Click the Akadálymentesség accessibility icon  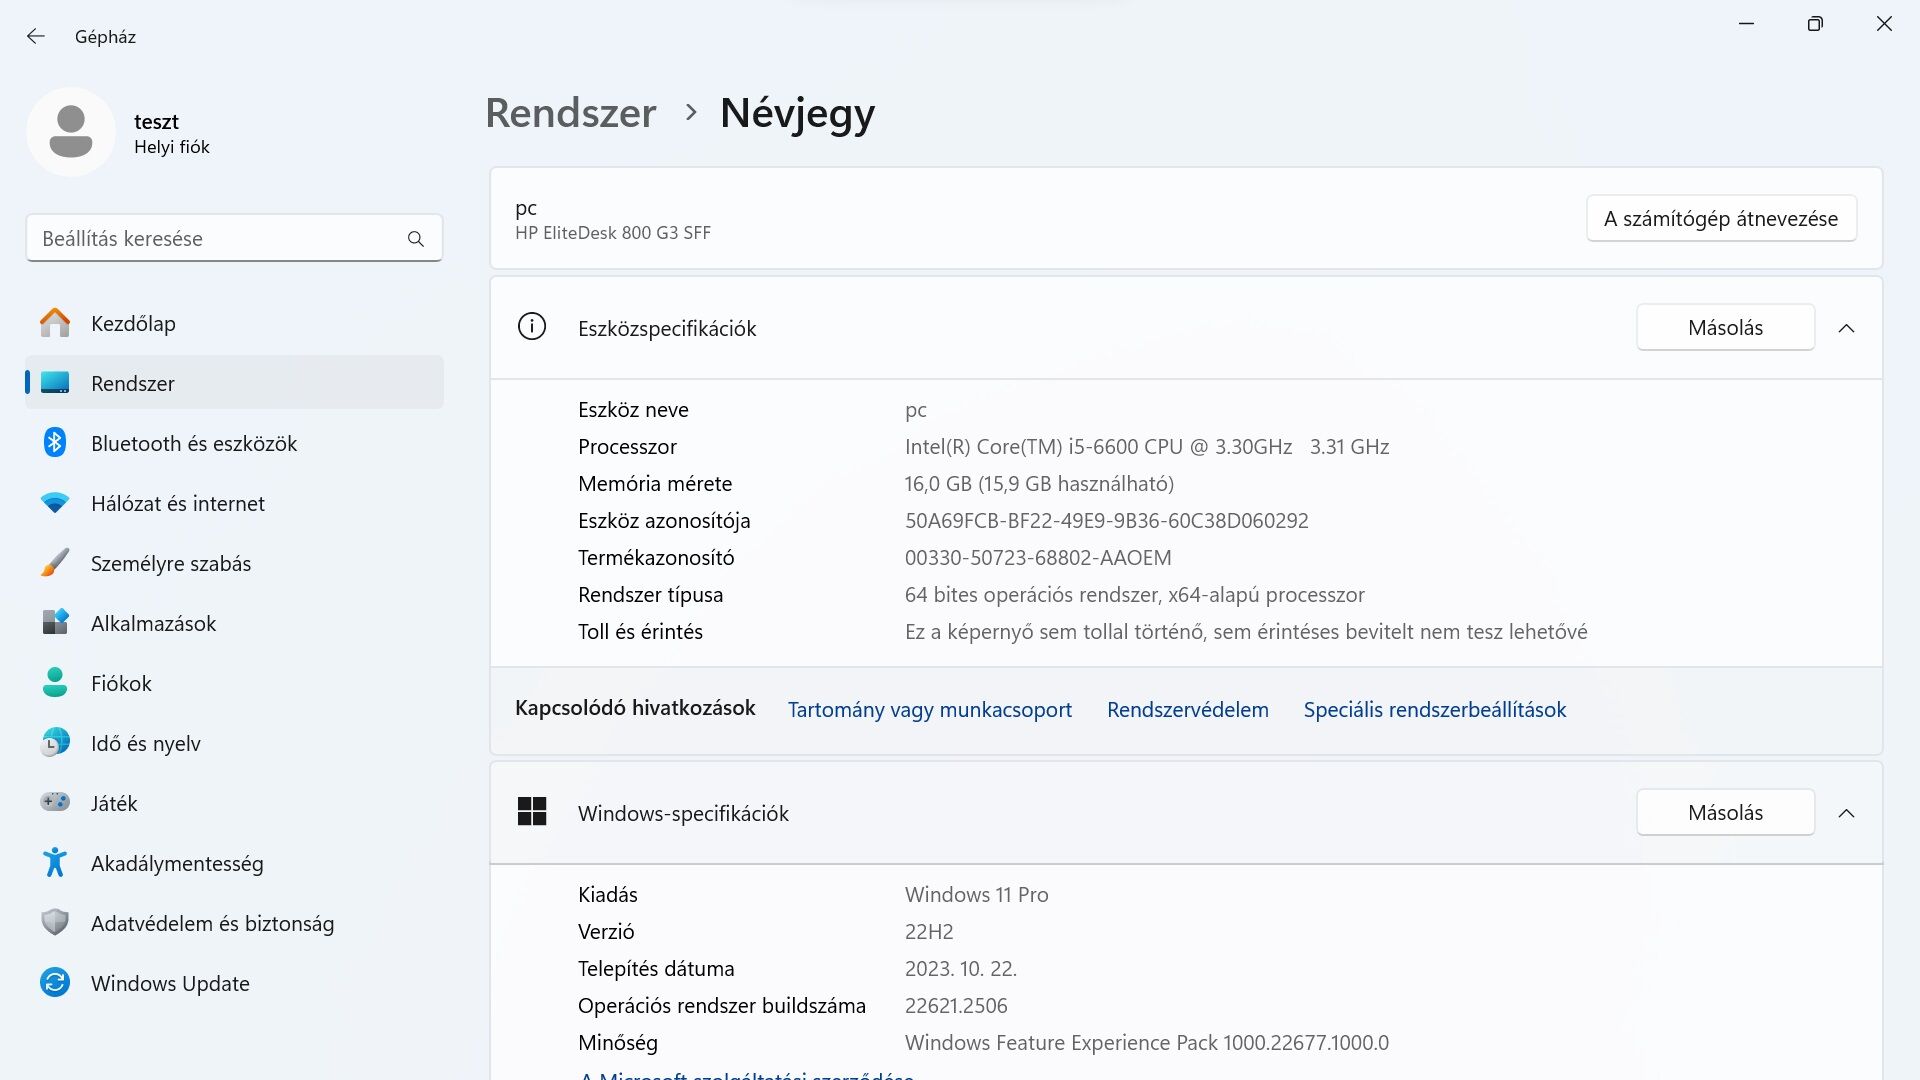click(55, 862)
